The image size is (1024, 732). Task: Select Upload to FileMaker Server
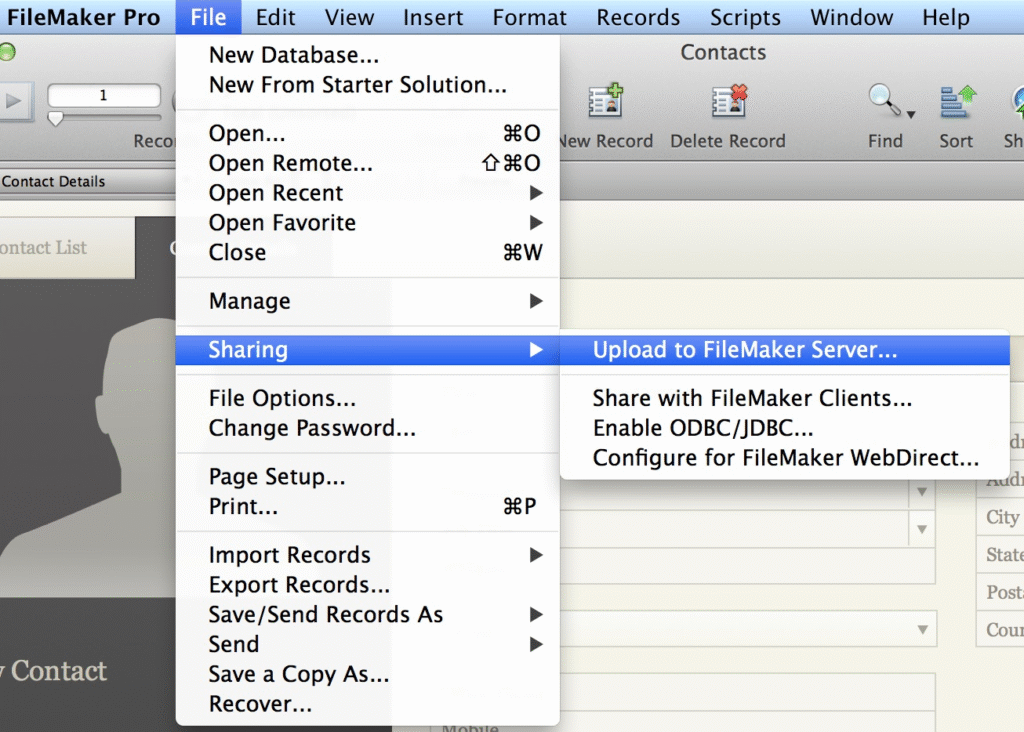coord(745,350)
